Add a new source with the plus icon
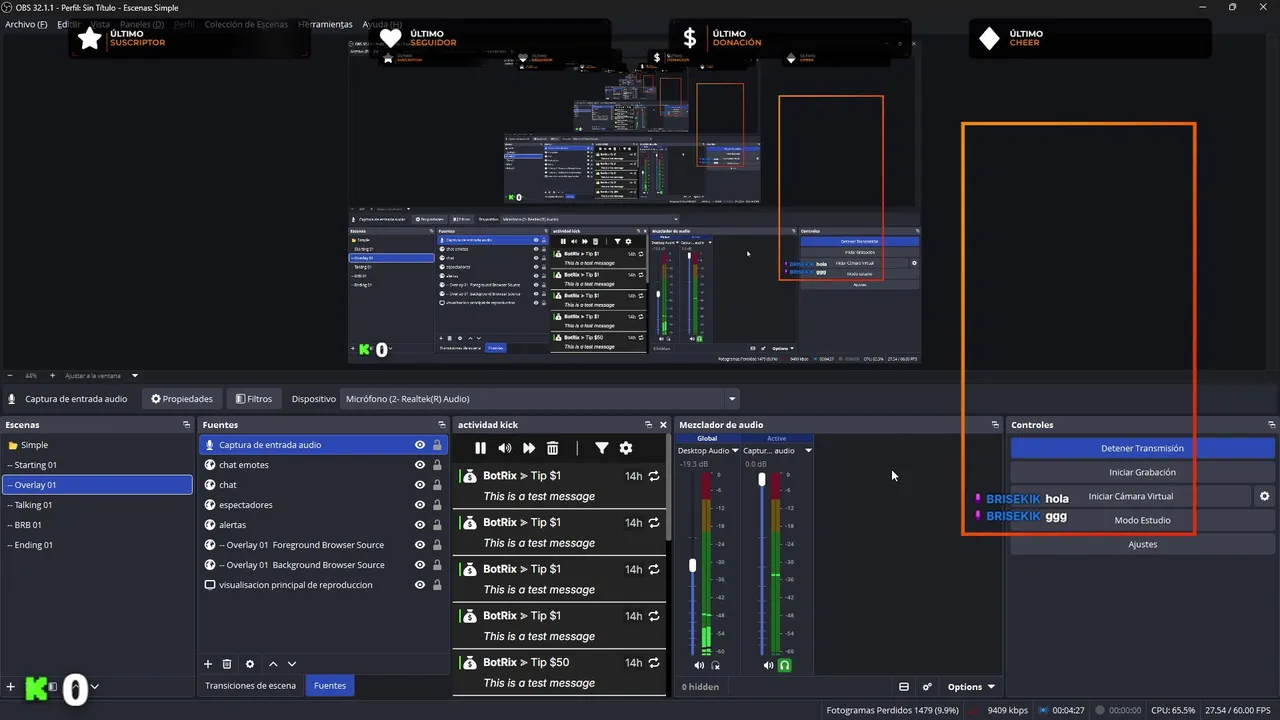Viewport: 1280px width, 720px height. [208, 664]
